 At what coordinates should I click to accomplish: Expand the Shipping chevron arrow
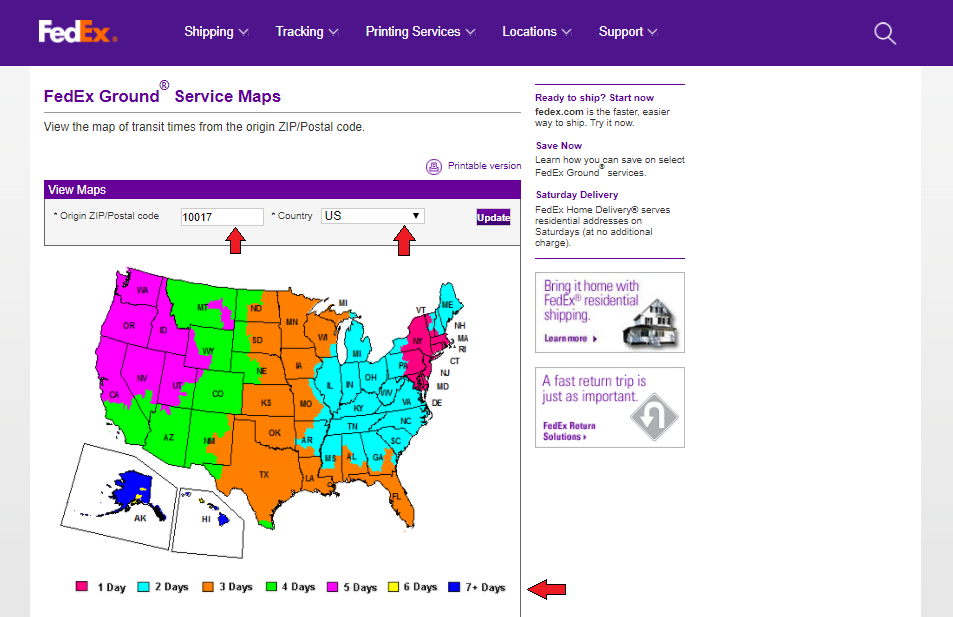tap(243, 32)
